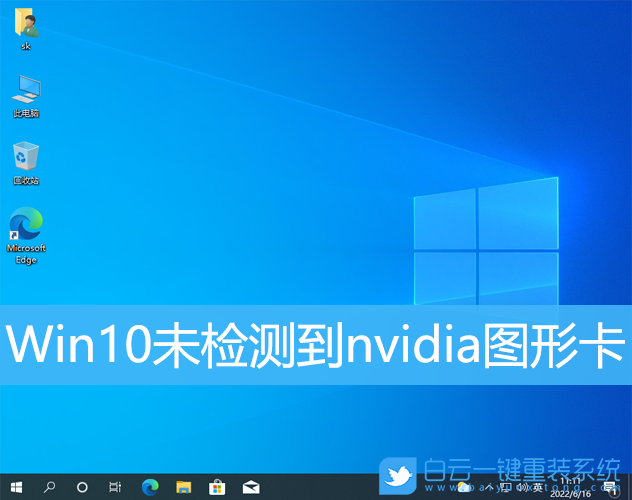Image resolution: width=632 pixels, height=500 pixels.
Task: Switch input method via 英 indicator
Action: [538, 487]
